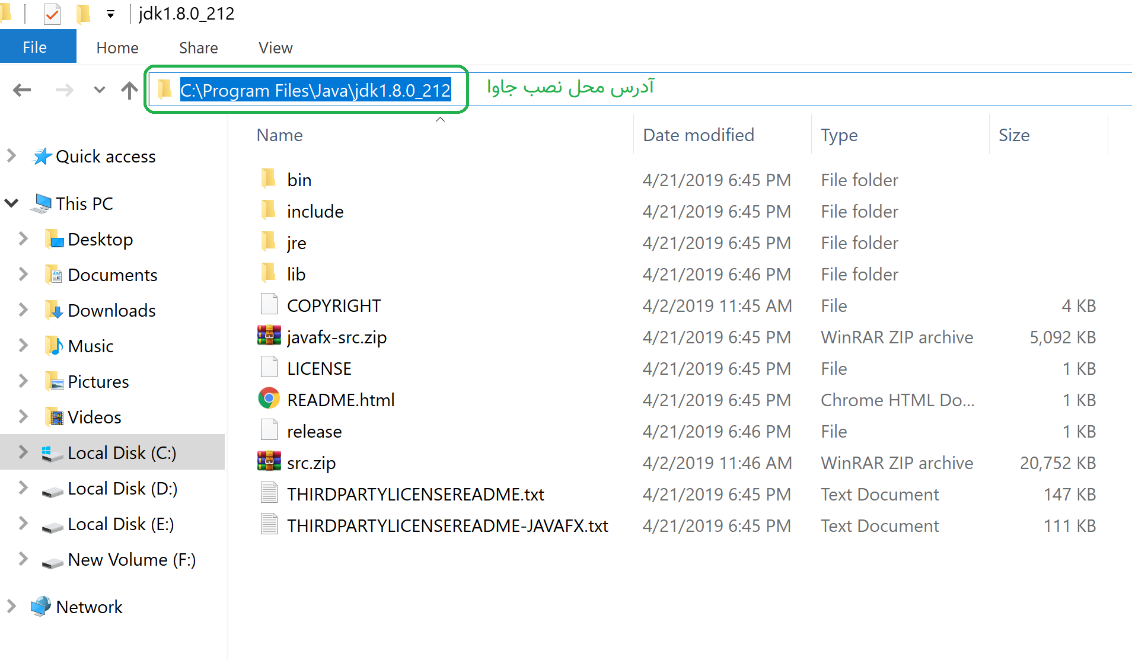1132x660 pixels.
Task: Expand the Local Disk (D:) tree node
Action: (23, 487)
